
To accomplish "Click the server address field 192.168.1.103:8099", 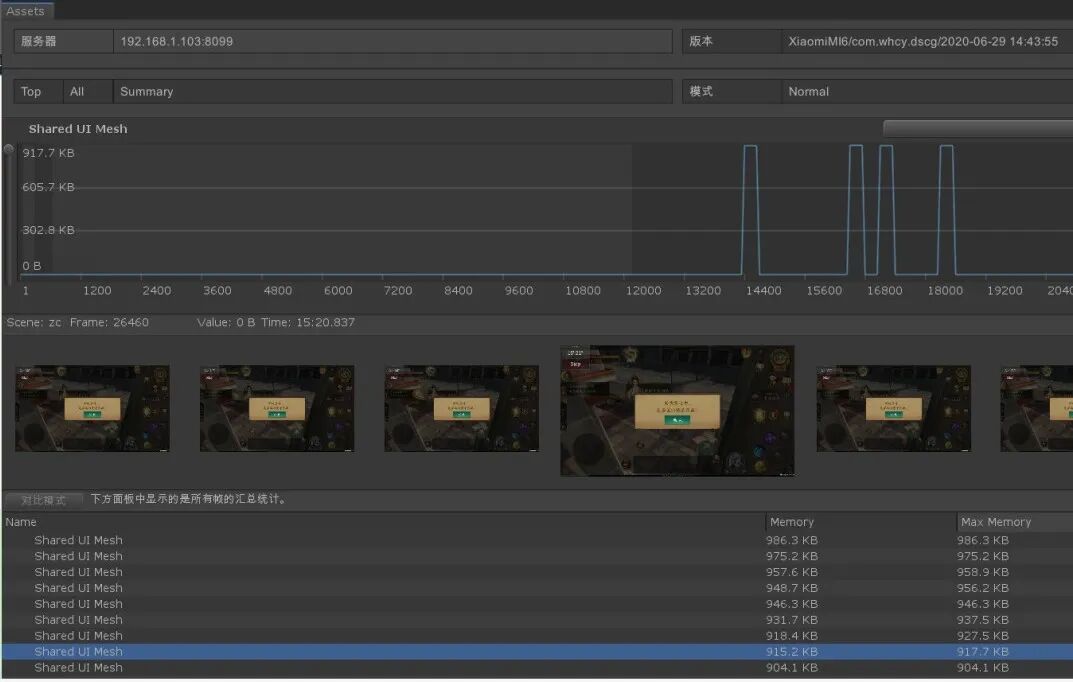I will pyautogui.click(x=392, y=41).
